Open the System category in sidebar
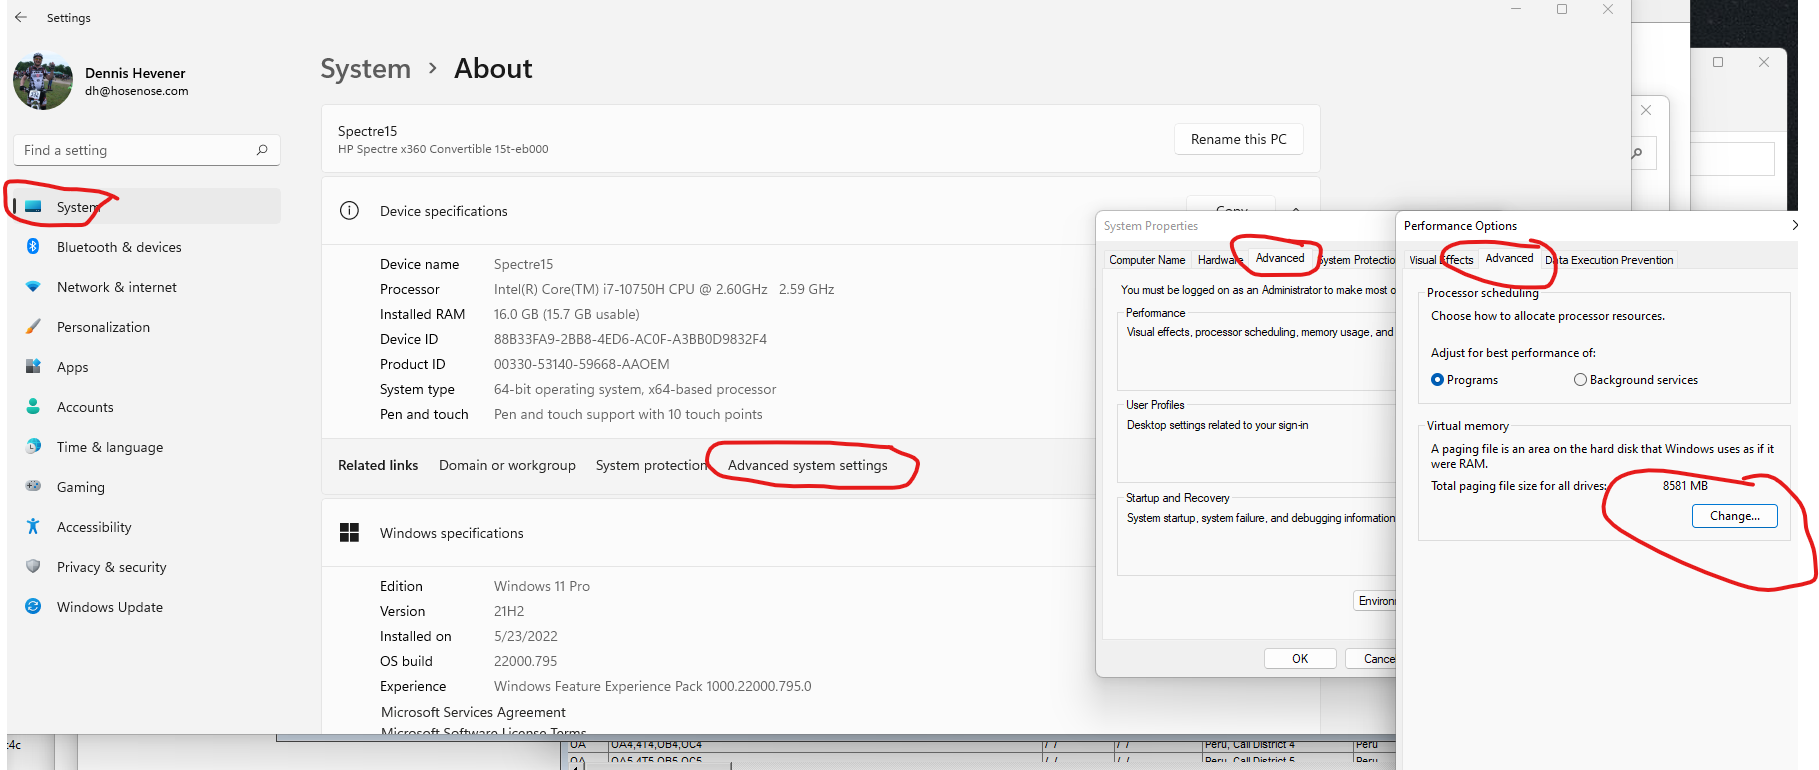 pos(146,207)
